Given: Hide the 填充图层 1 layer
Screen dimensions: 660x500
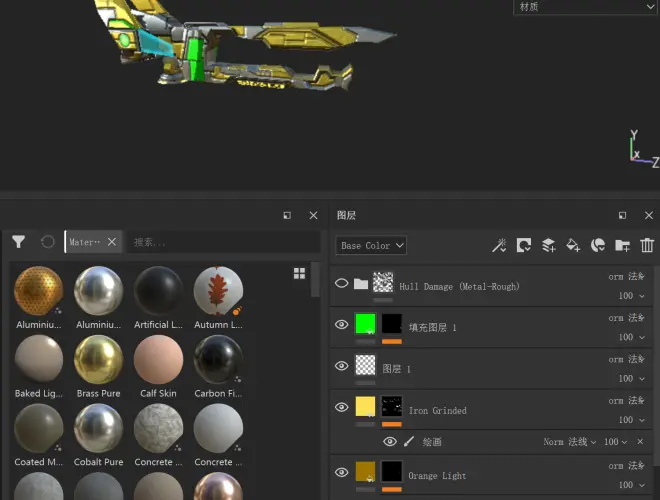Looking at the screenshot, I should coord(341,324).
